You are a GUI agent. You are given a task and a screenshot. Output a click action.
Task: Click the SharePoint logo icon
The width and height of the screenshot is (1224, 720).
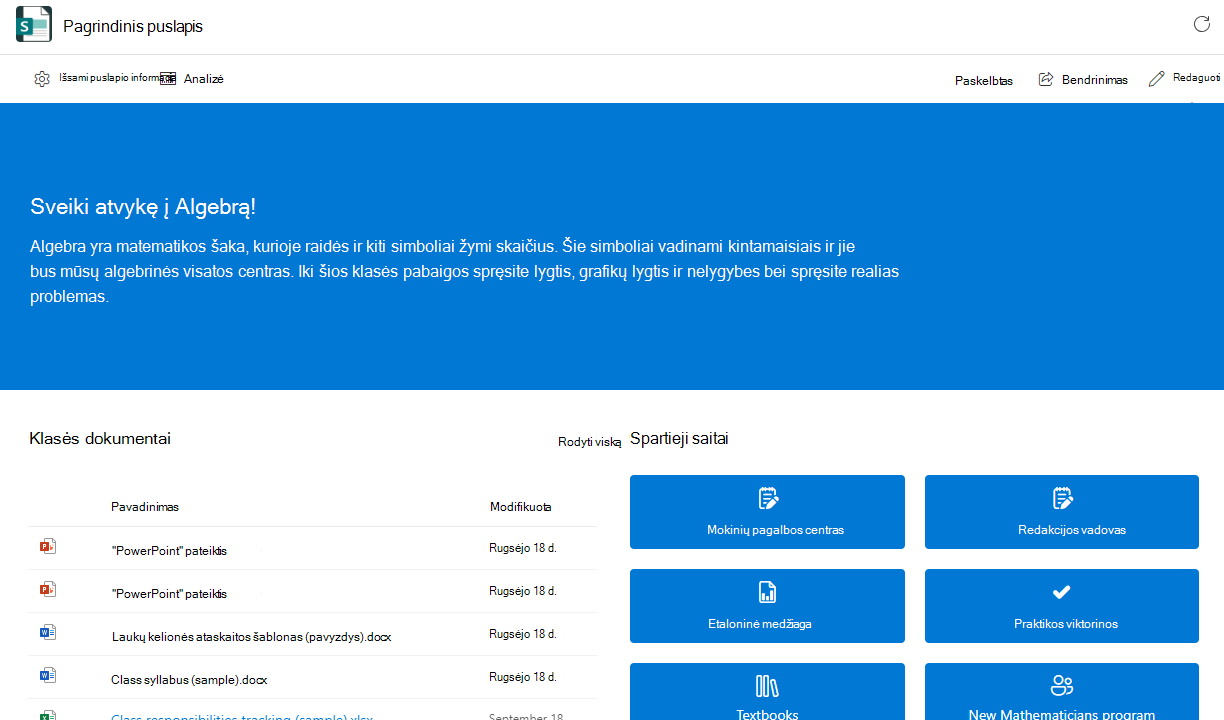pos(33,25)
